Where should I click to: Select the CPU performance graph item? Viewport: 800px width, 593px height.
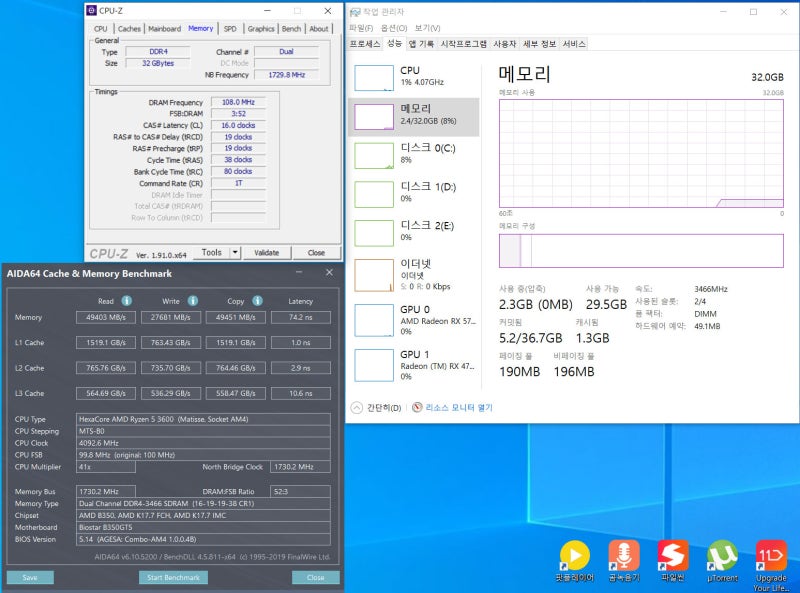413,78
